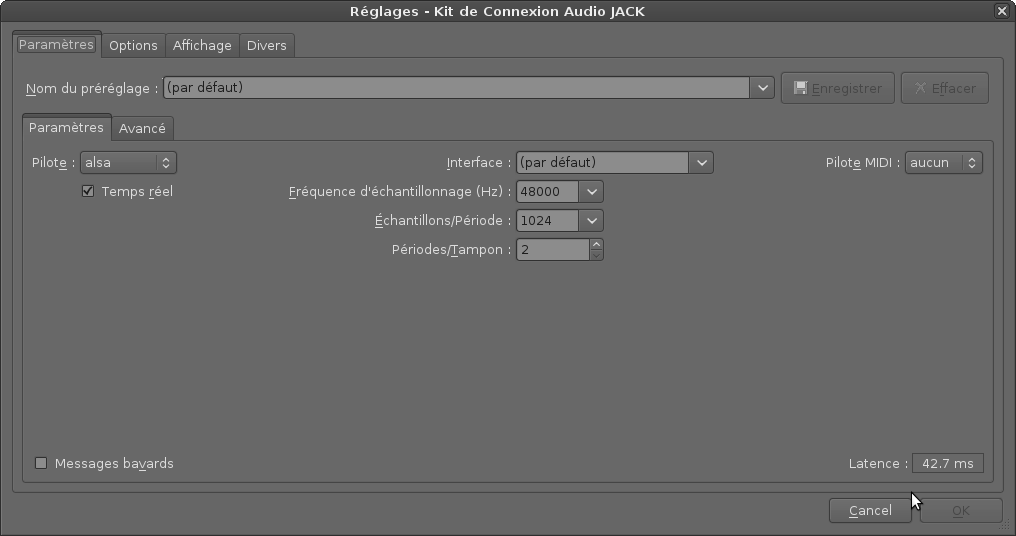Decrease Périodes/Tampon with the down arrow
Screen dimensions: 1016x536
[596, 255]
